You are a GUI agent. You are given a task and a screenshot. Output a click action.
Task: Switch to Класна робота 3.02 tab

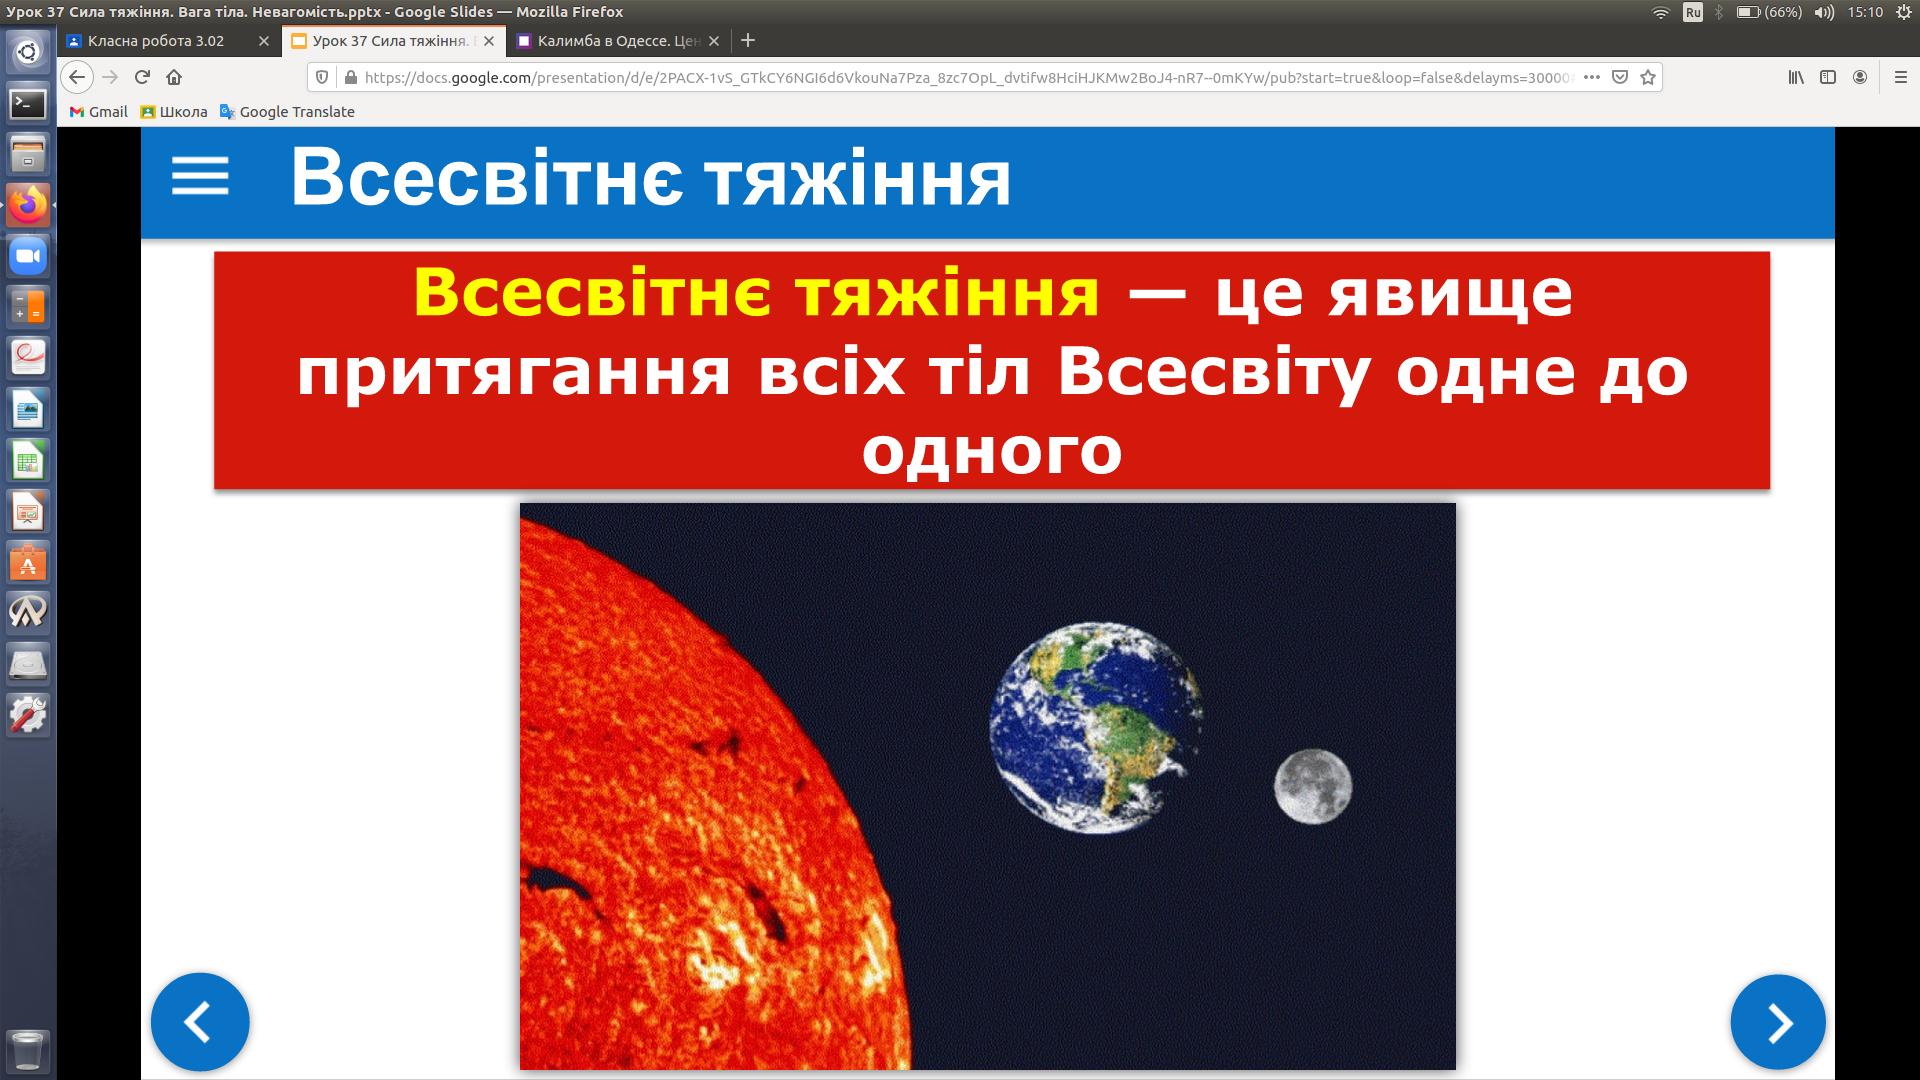pyautogui.click(x=156, y=41)
